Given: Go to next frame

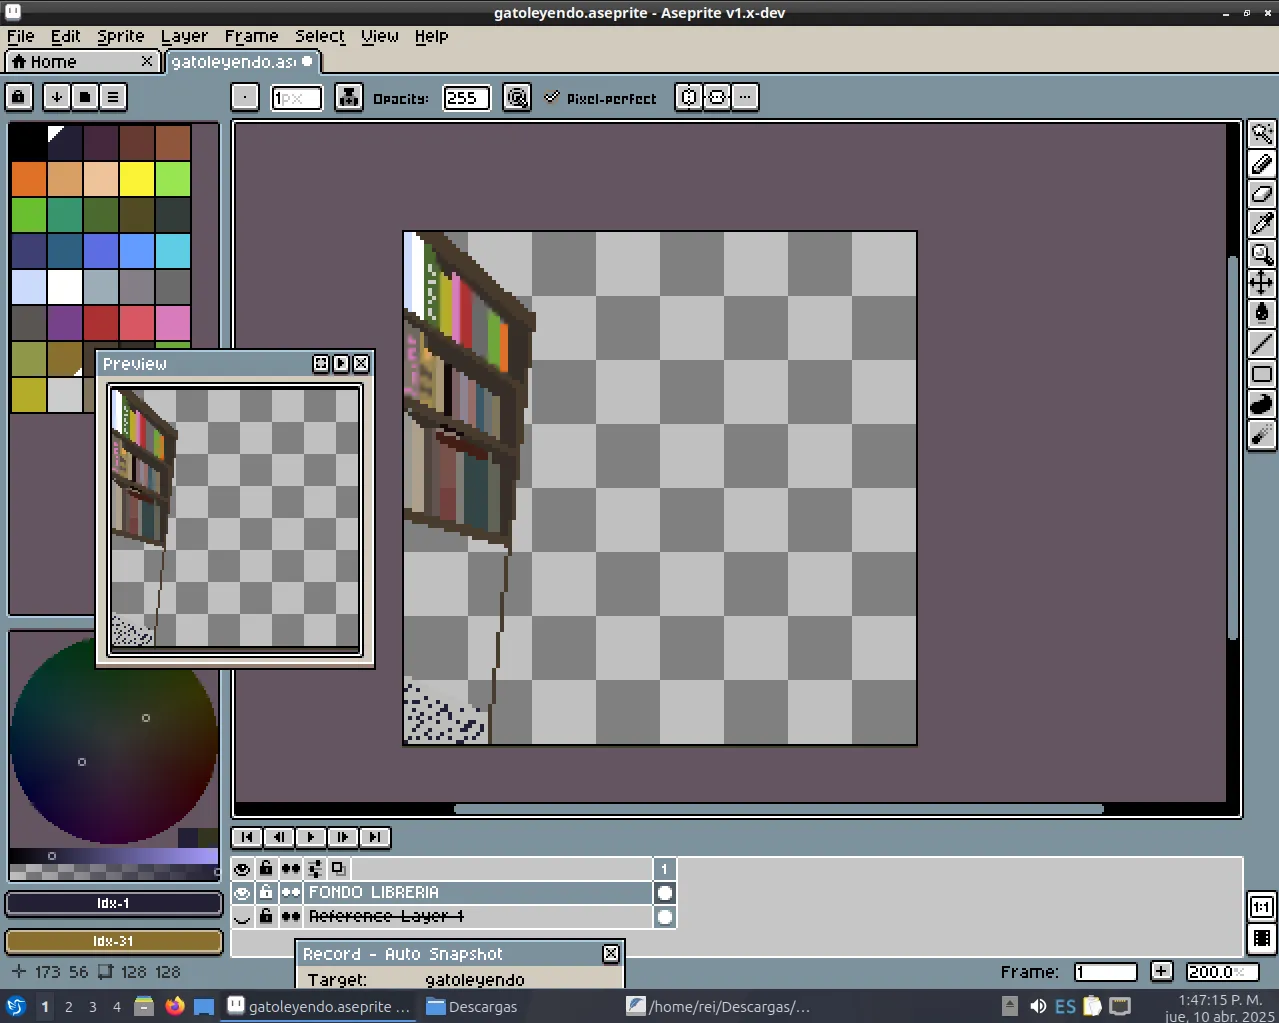Looking at the screenshot, I should coord(343,837).
